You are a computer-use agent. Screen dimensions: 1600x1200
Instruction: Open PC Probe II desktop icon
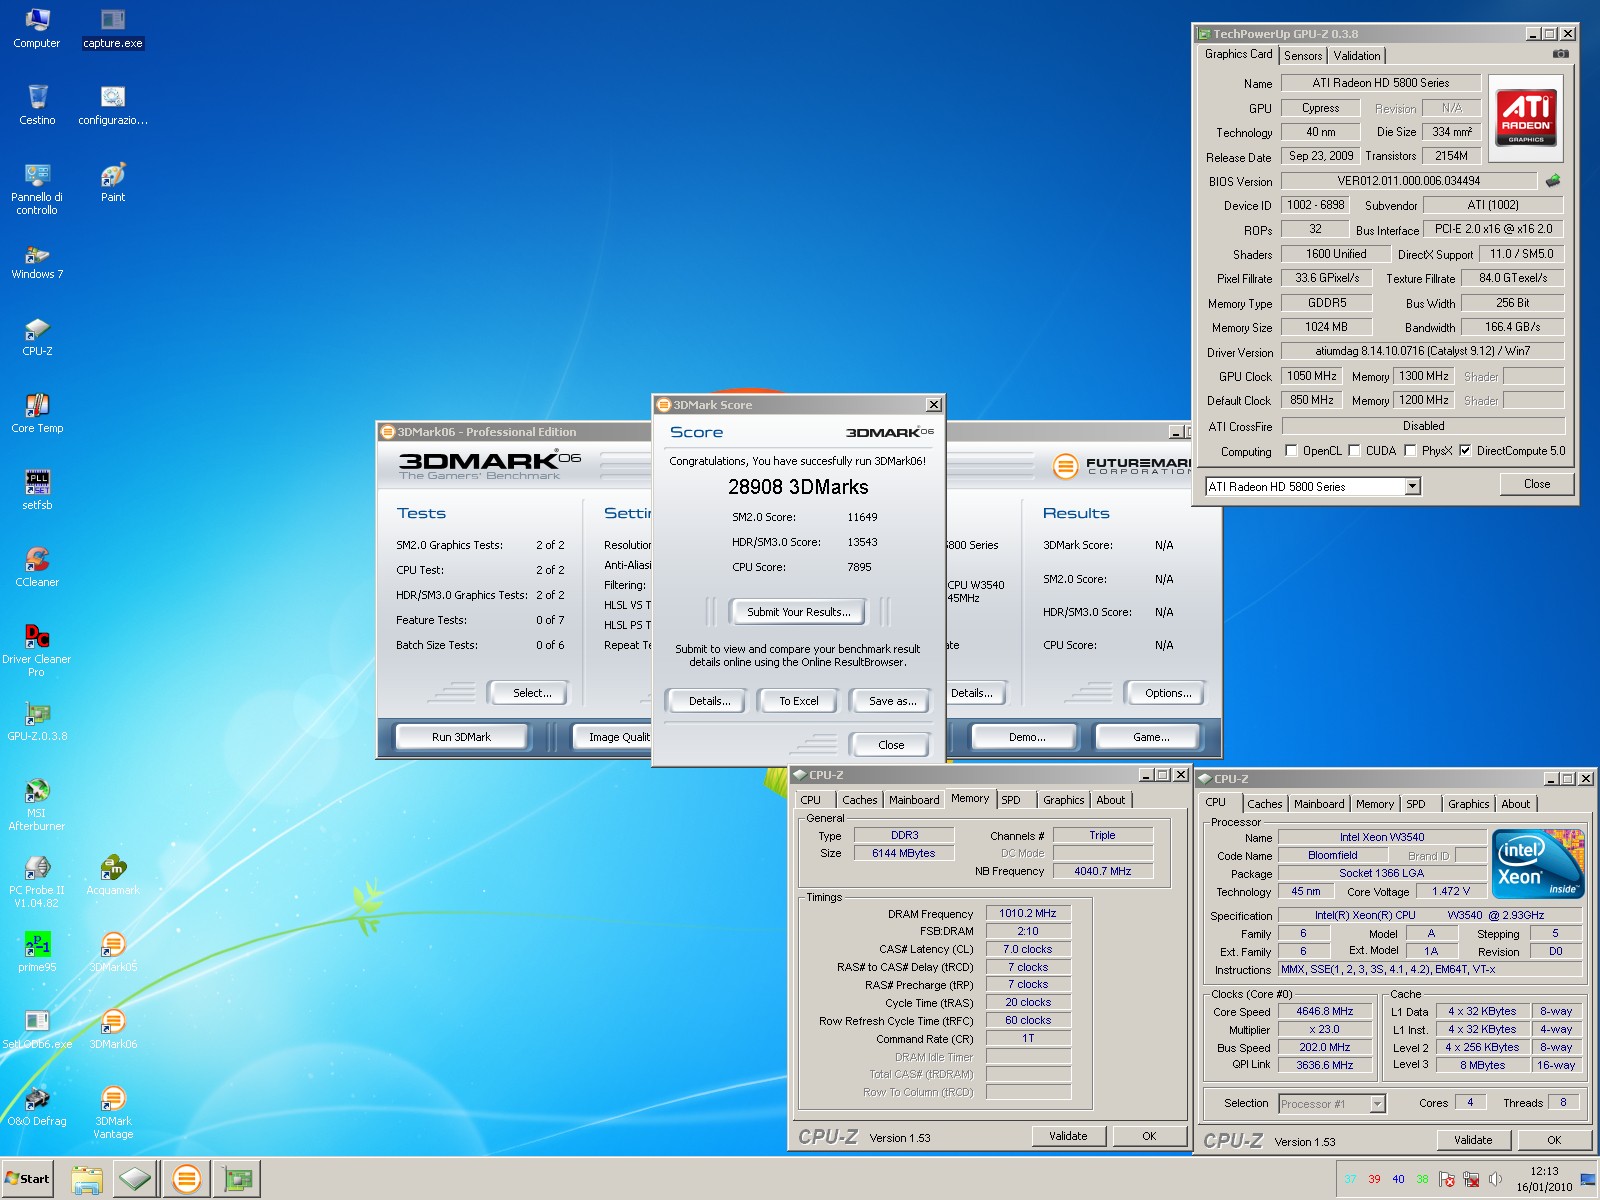tap(37, 881)
